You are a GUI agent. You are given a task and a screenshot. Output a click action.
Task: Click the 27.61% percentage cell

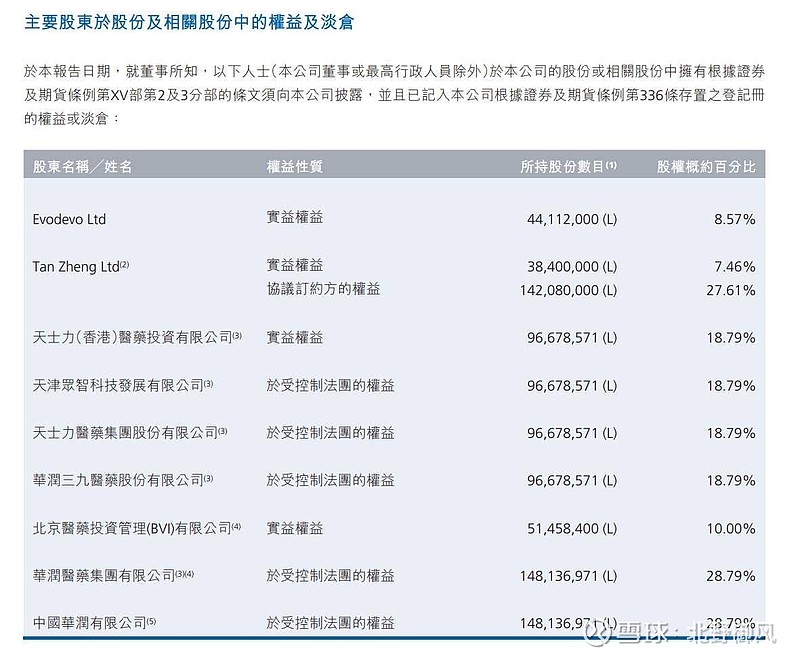pyautogui.click(x=731, y=290)
